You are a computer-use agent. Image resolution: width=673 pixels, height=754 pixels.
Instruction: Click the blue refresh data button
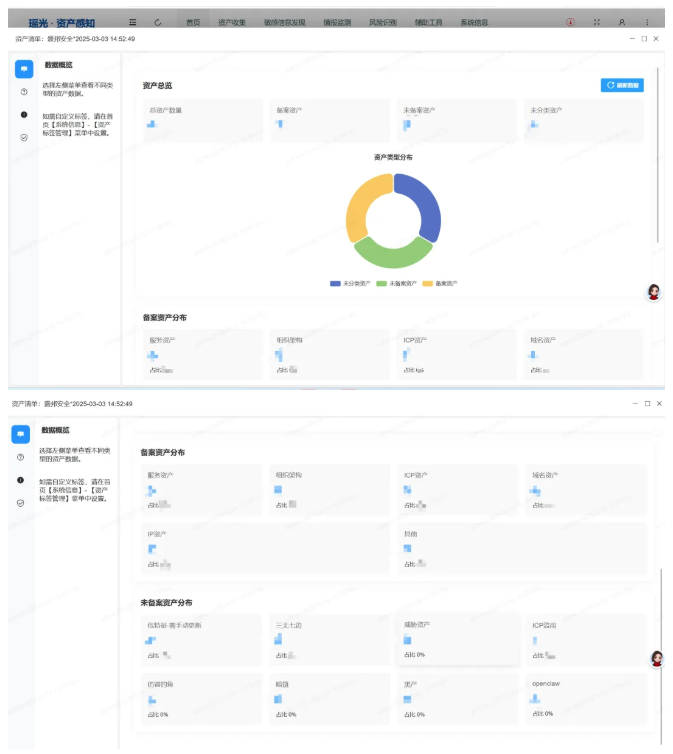coord(622,86)
